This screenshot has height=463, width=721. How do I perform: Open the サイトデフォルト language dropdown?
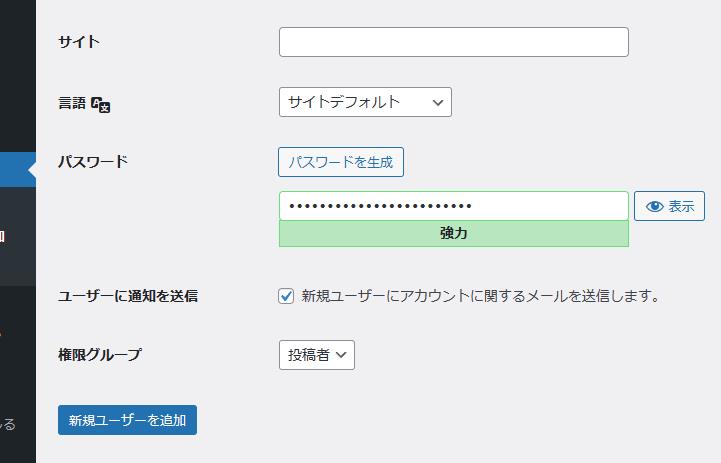coord(365,102)
